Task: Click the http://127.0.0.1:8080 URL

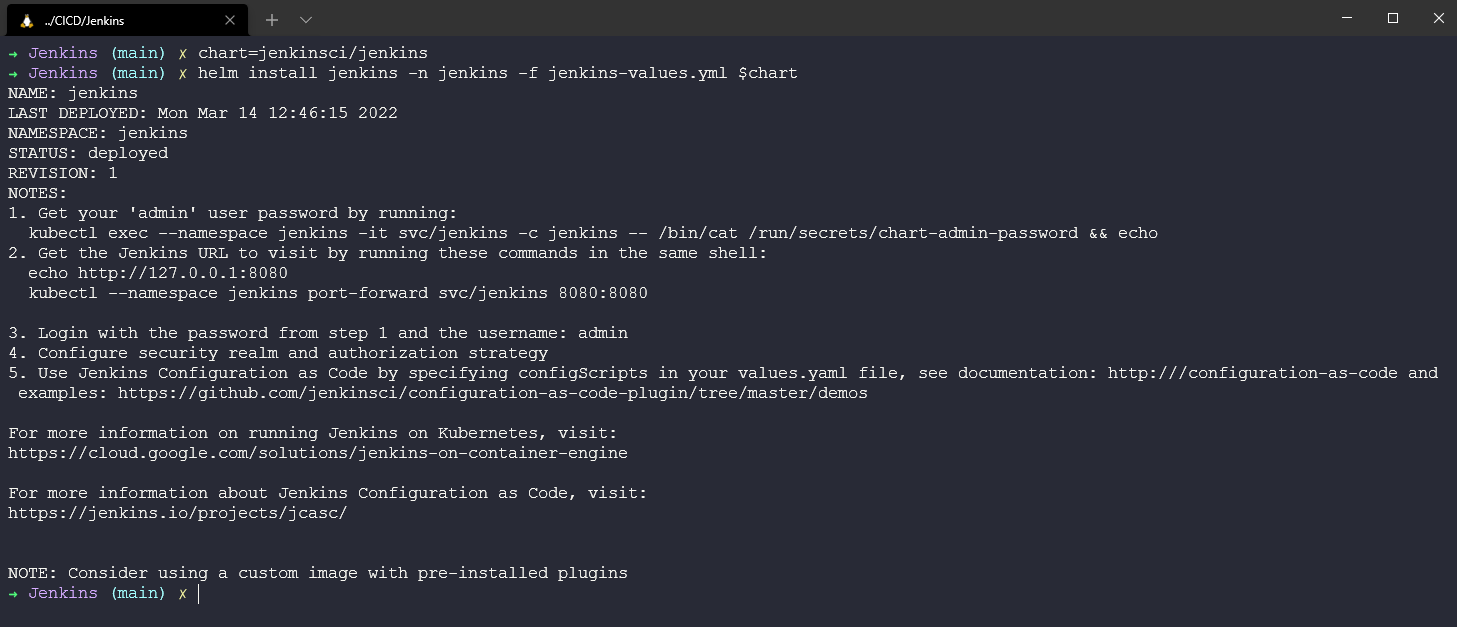Action: 183,273
